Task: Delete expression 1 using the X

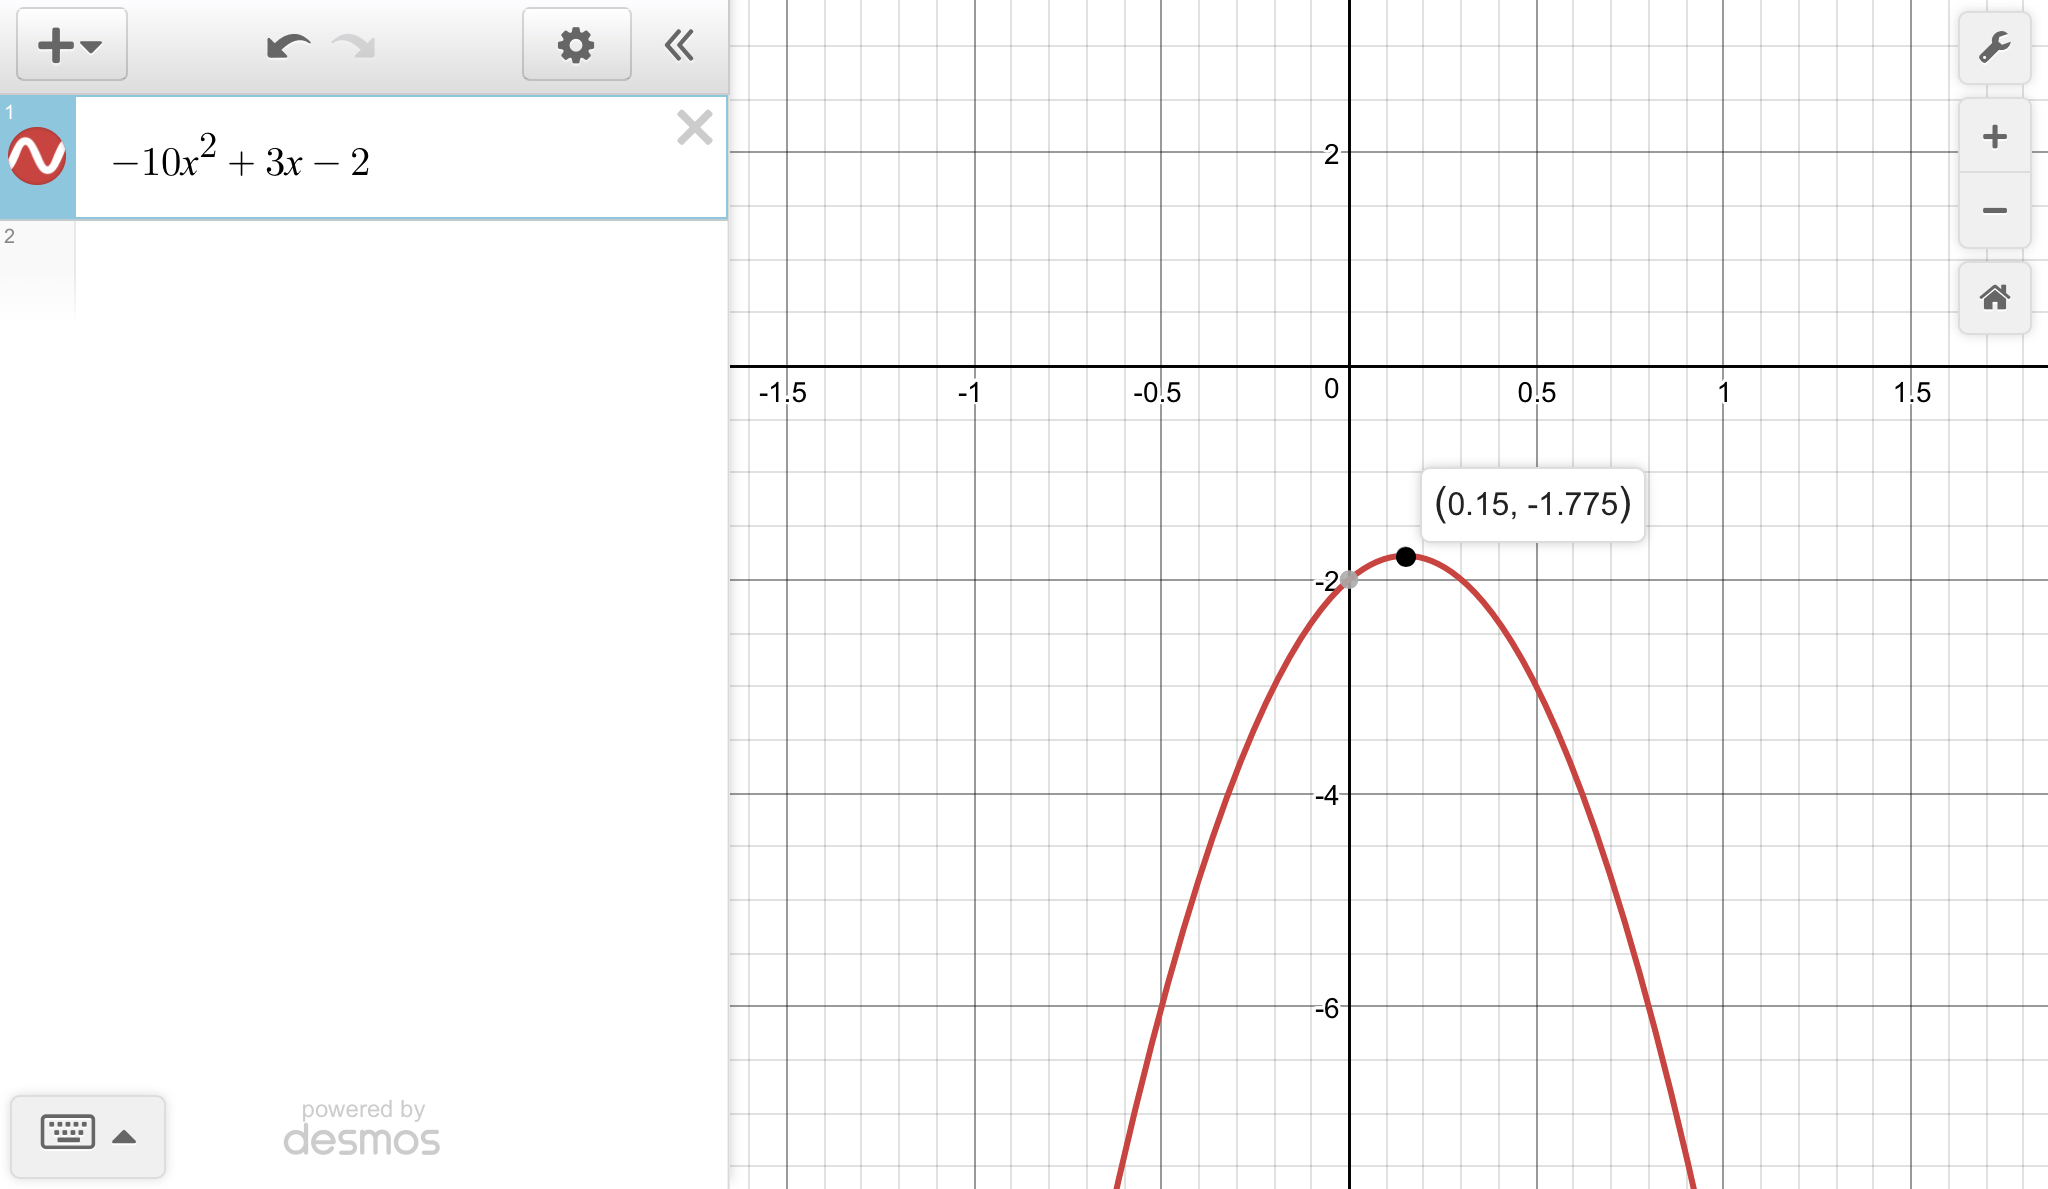Action: click(694, 128)
